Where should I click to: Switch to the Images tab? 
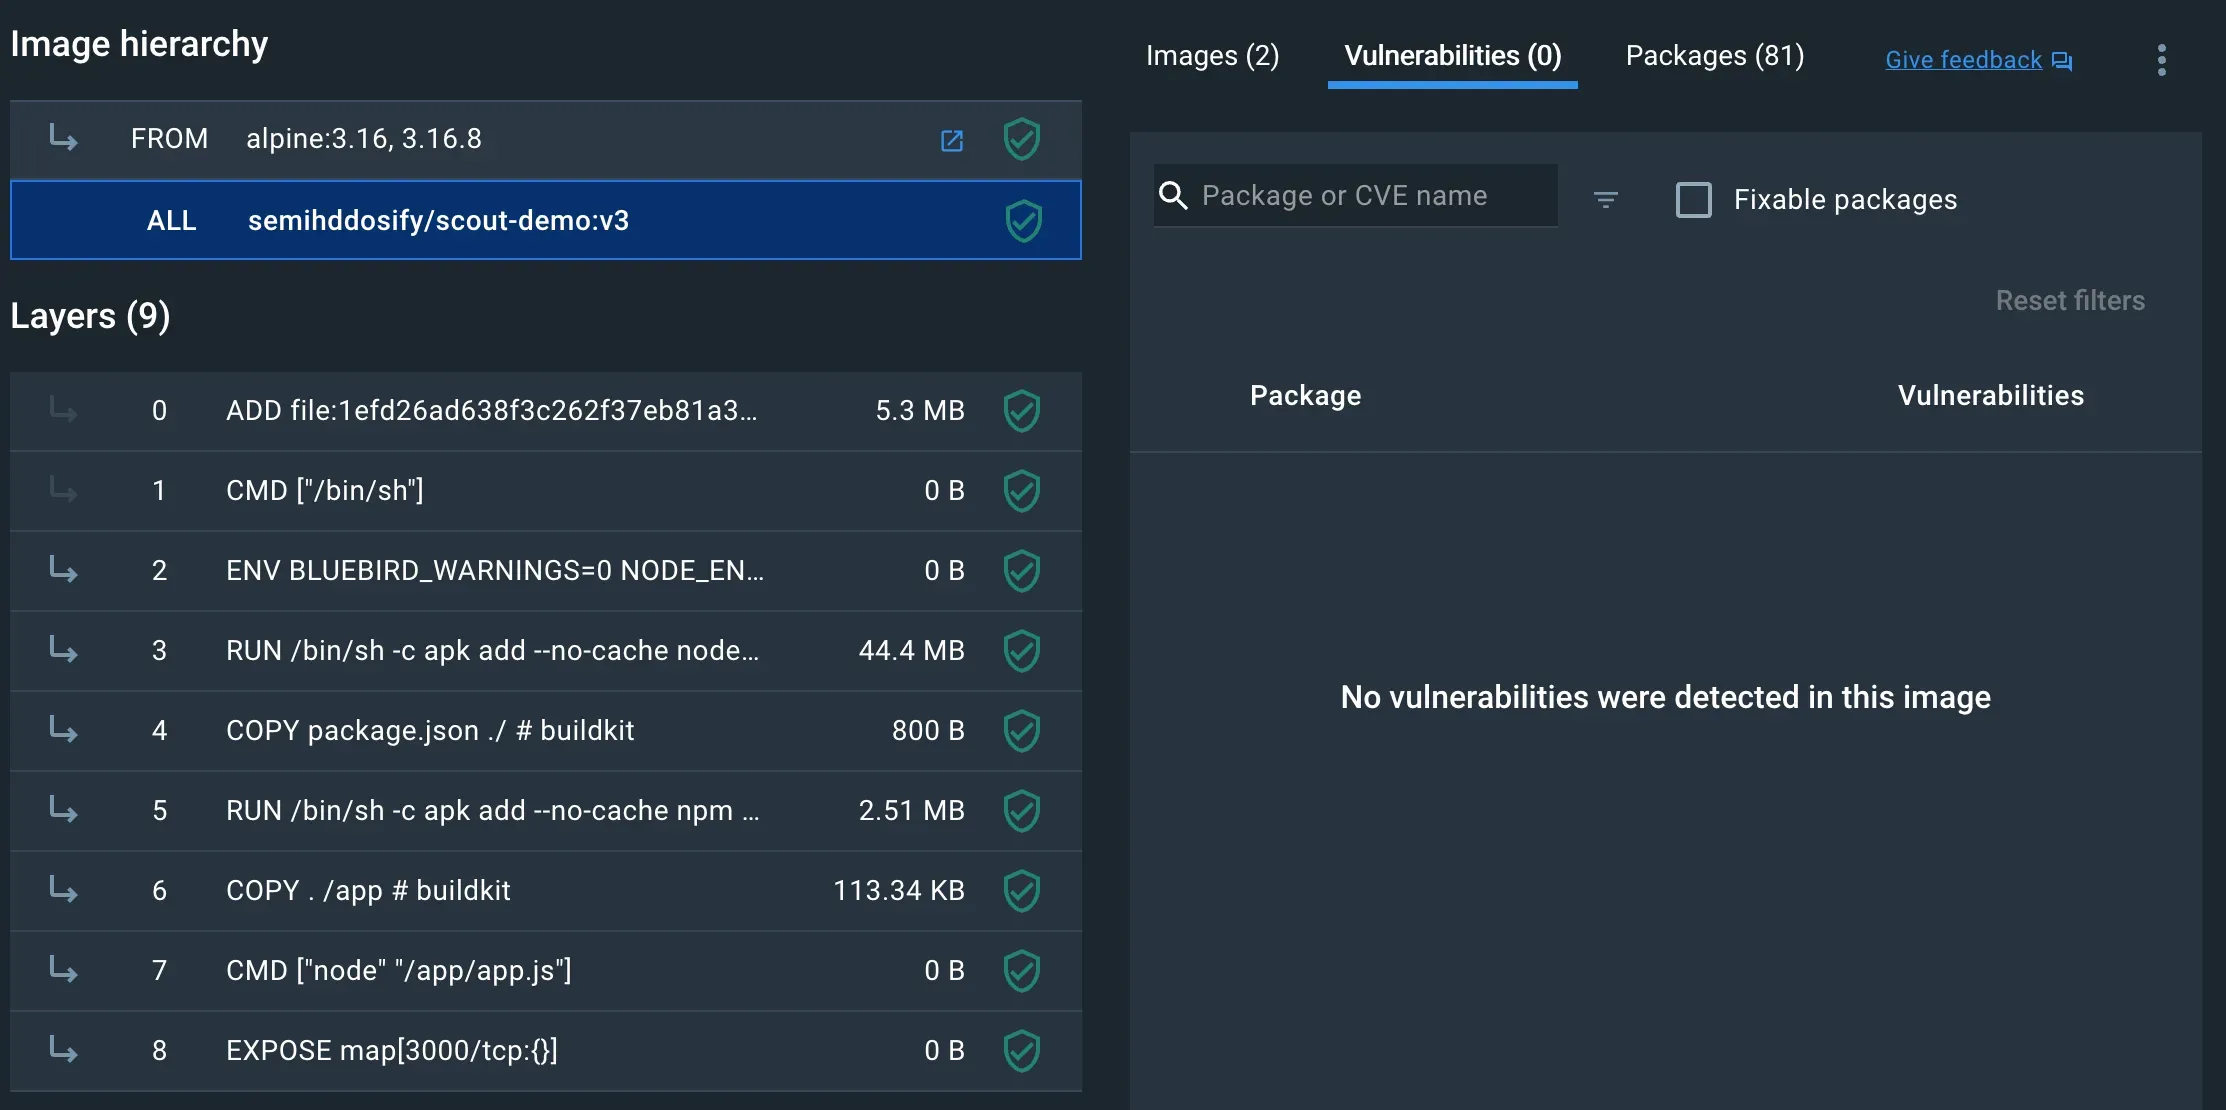pyautogui.click(x=1212, y=56)
